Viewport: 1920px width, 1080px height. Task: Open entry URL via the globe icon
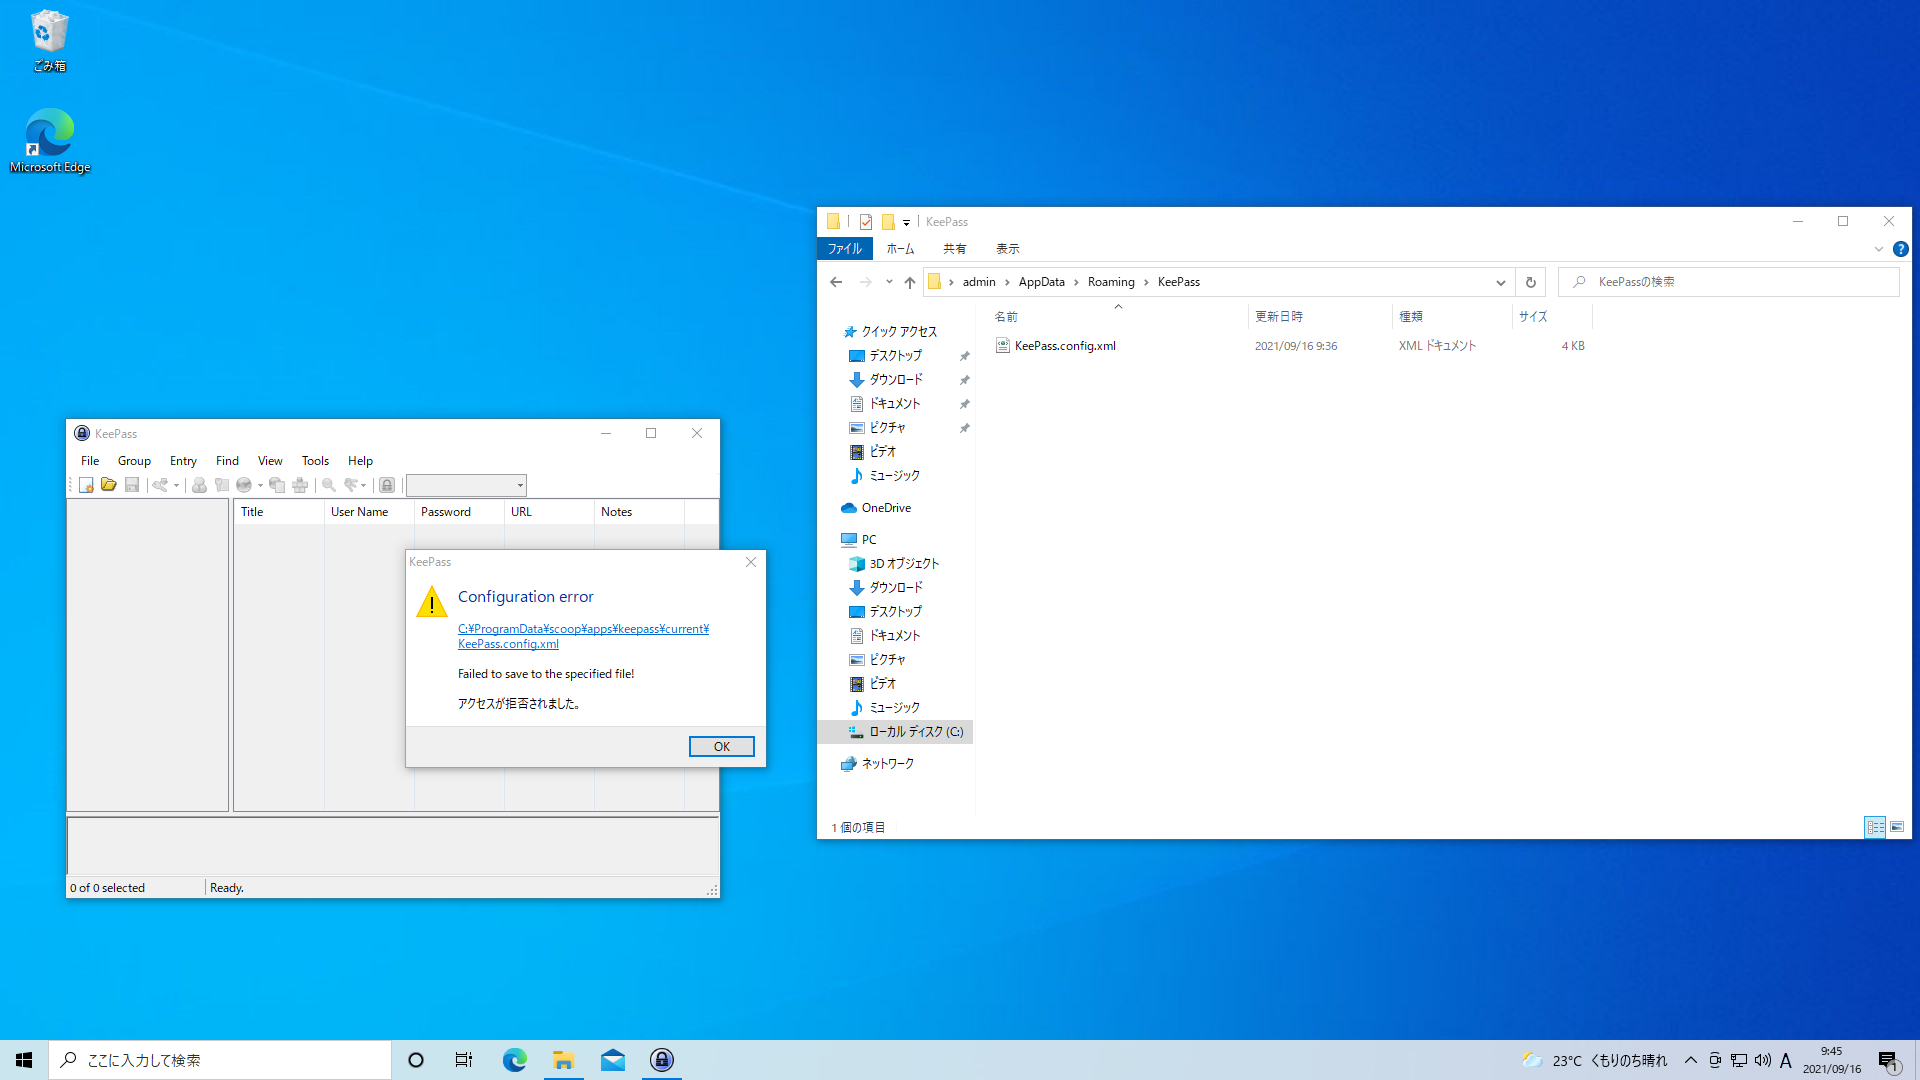[245, 485]
